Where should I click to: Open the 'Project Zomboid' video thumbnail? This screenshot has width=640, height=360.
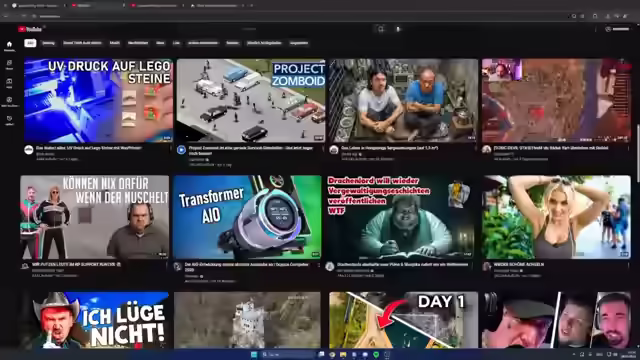point(251,100)
